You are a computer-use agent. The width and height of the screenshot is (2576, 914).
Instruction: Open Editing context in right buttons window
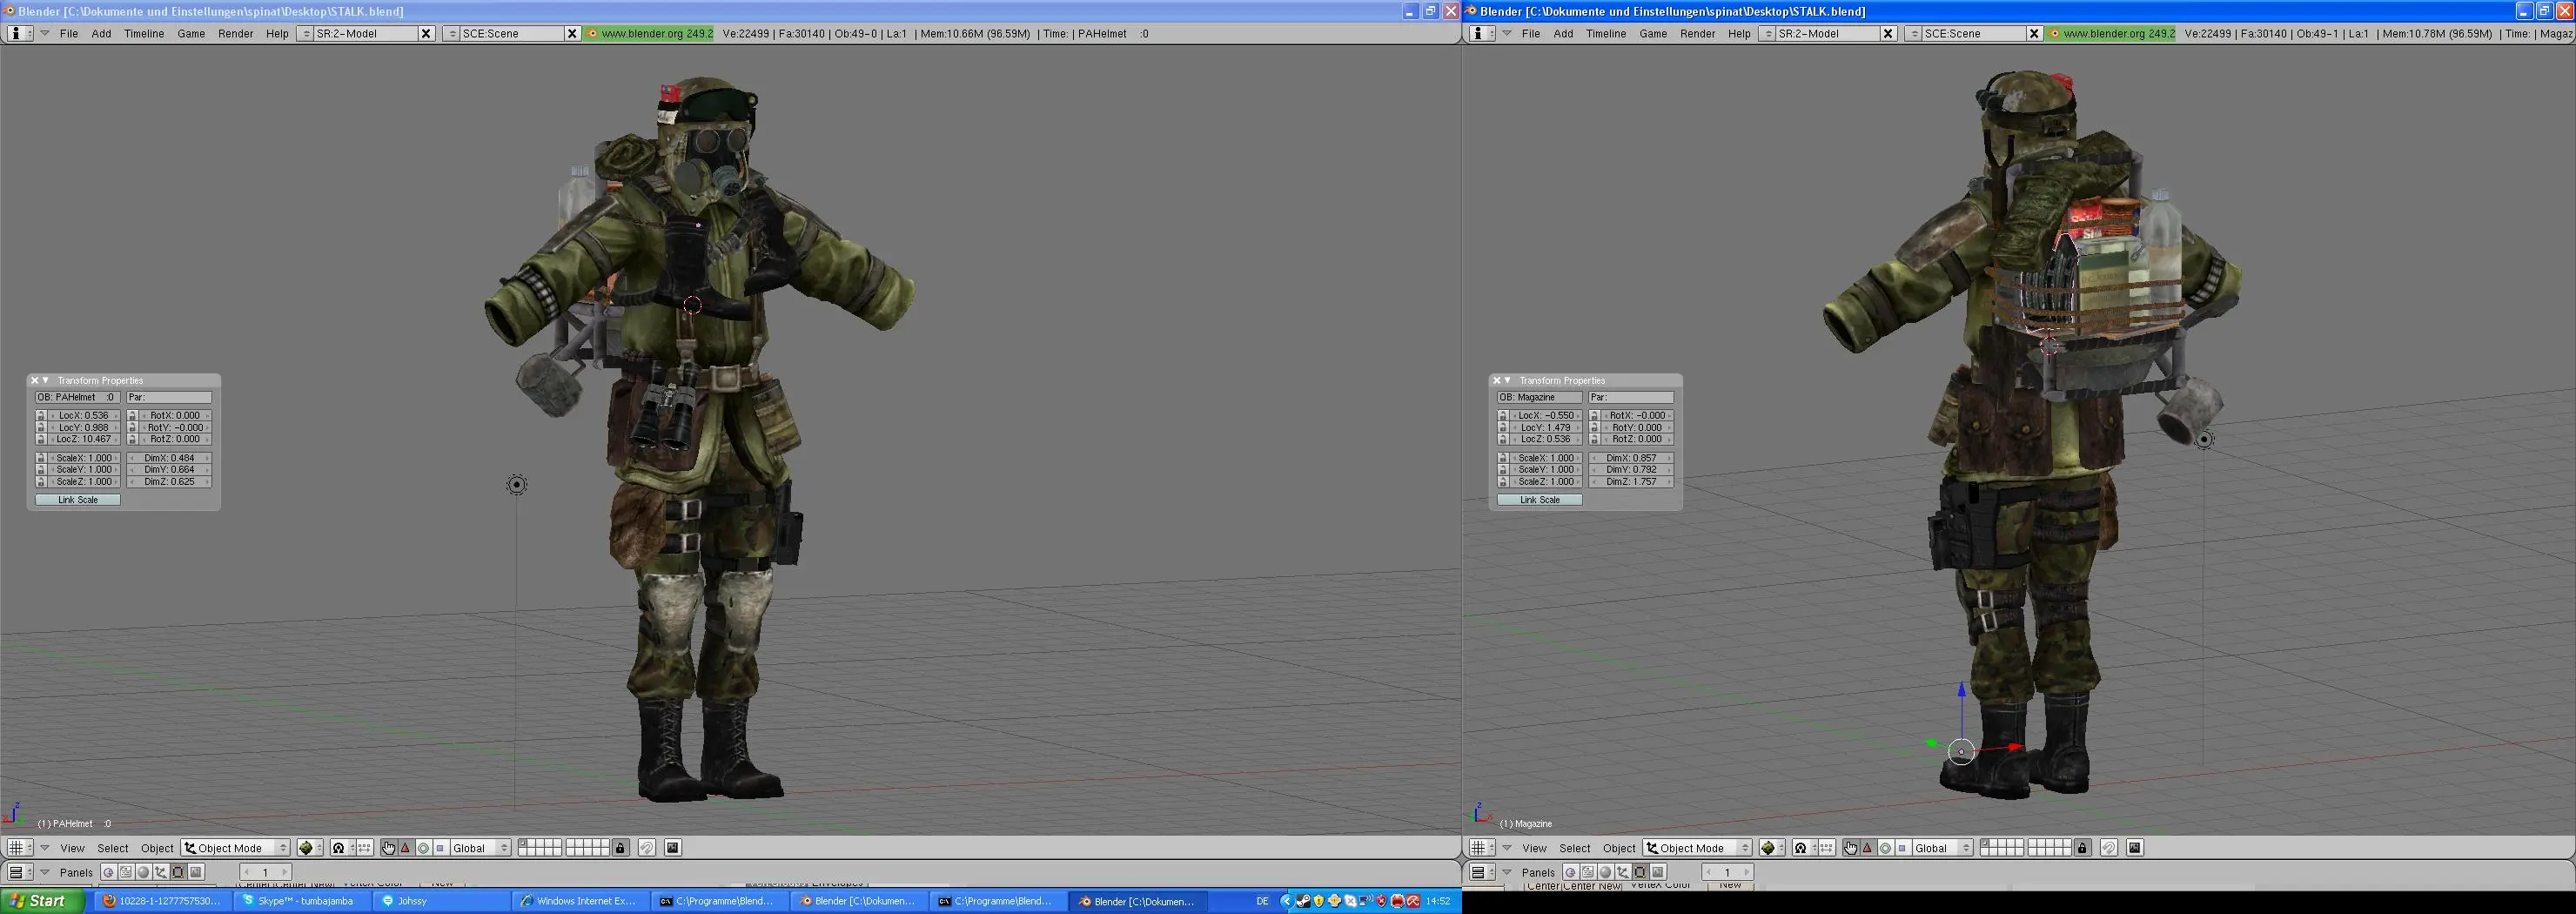(x=1641, y=872)
